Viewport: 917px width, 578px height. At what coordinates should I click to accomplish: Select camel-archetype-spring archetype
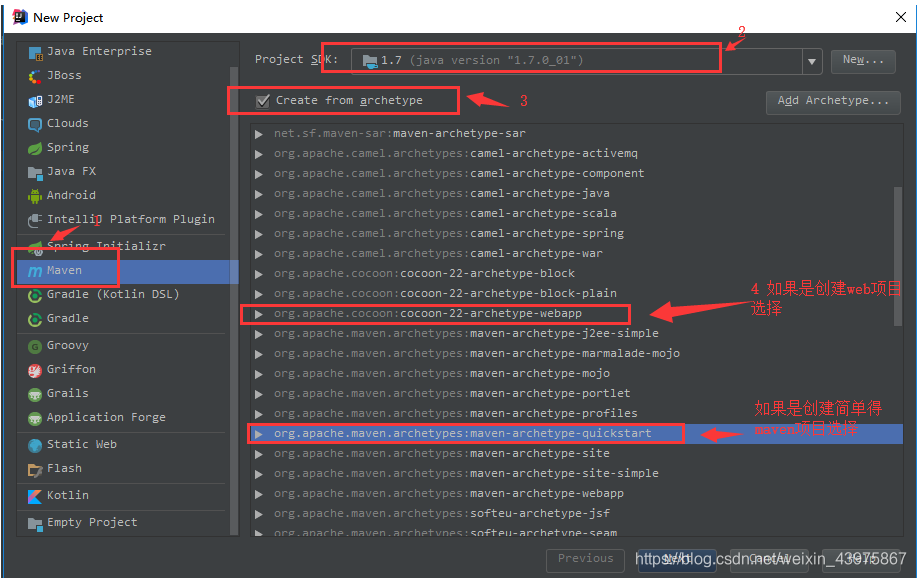coord(449,233)
